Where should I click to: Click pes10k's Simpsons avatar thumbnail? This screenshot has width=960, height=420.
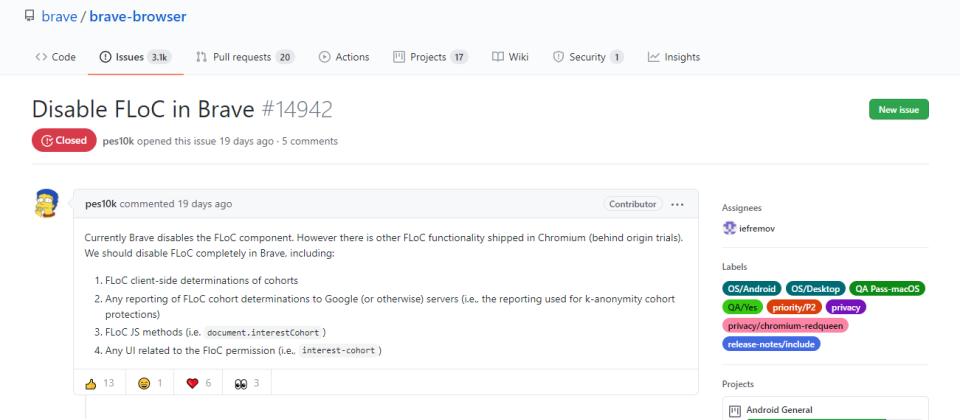coord(47,204)
